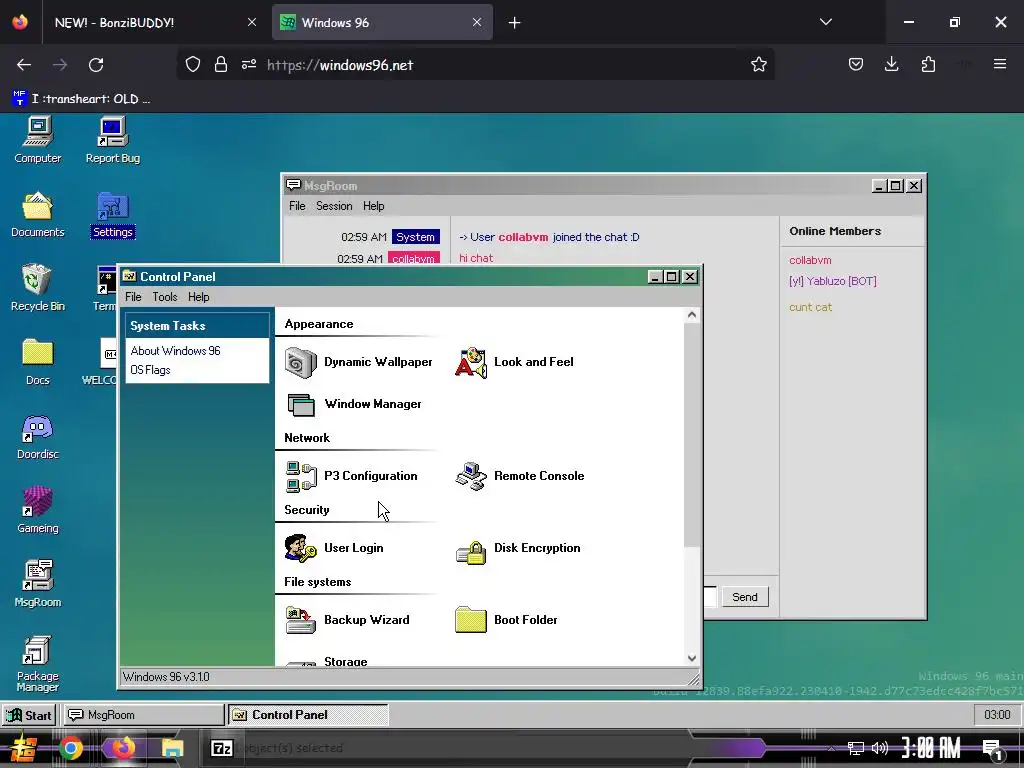Open User Login settings
This screenshot has width=1024, height=768.
click(x=334, y=548)
